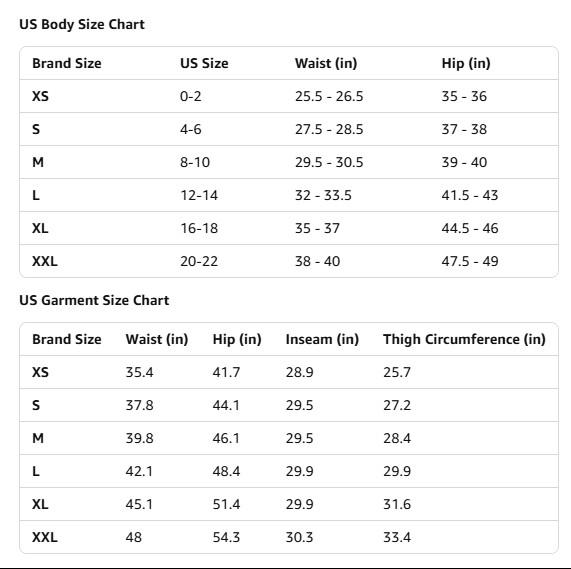Click thigh circumference value 33.4
Image resolution: width=571 pixels, height=569 pixels.
tap(397, 537)
